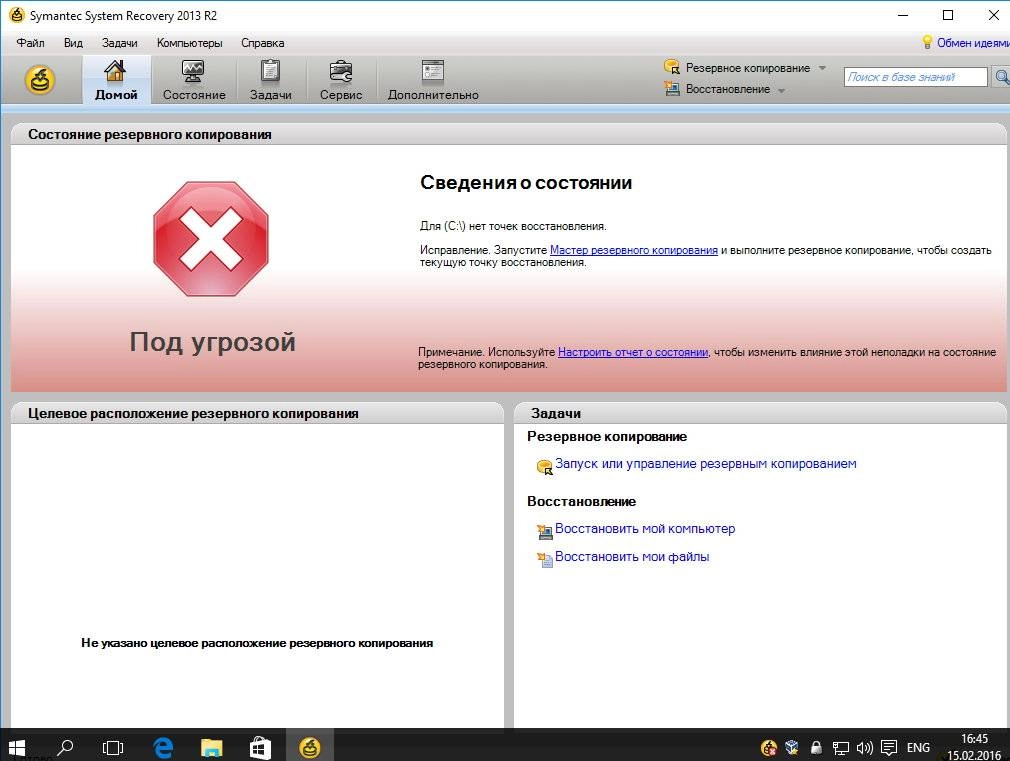Open the Состояние status view
Viewport: 1010px width, 761px height.
click(194, 79)
